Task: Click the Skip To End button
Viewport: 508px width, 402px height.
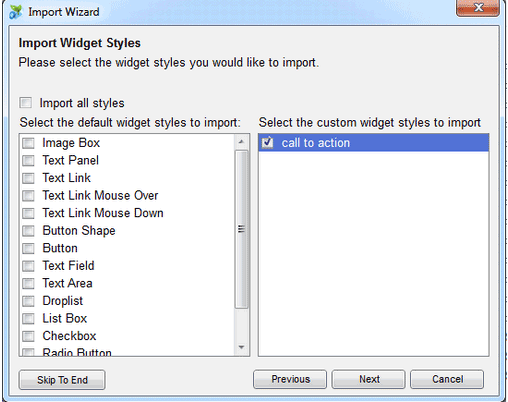Action: coord(62,380)
